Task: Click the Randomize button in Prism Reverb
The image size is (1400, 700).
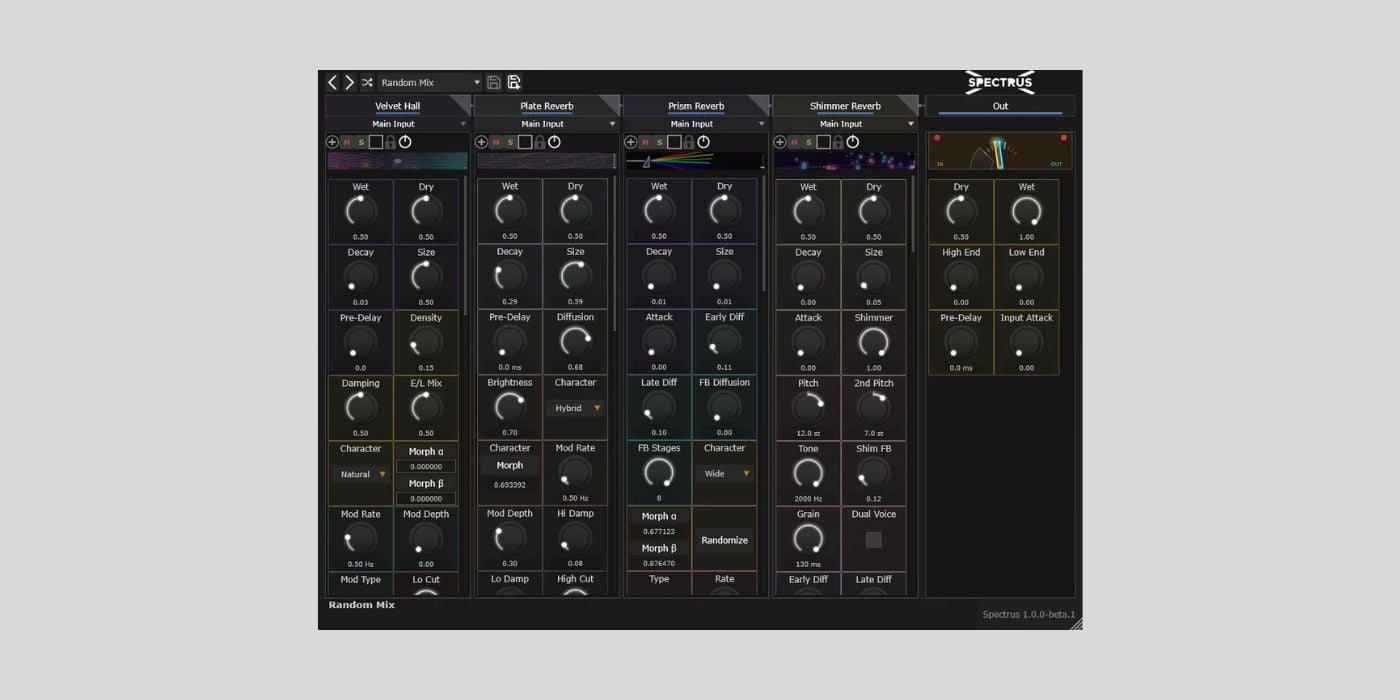Action: 724,540
